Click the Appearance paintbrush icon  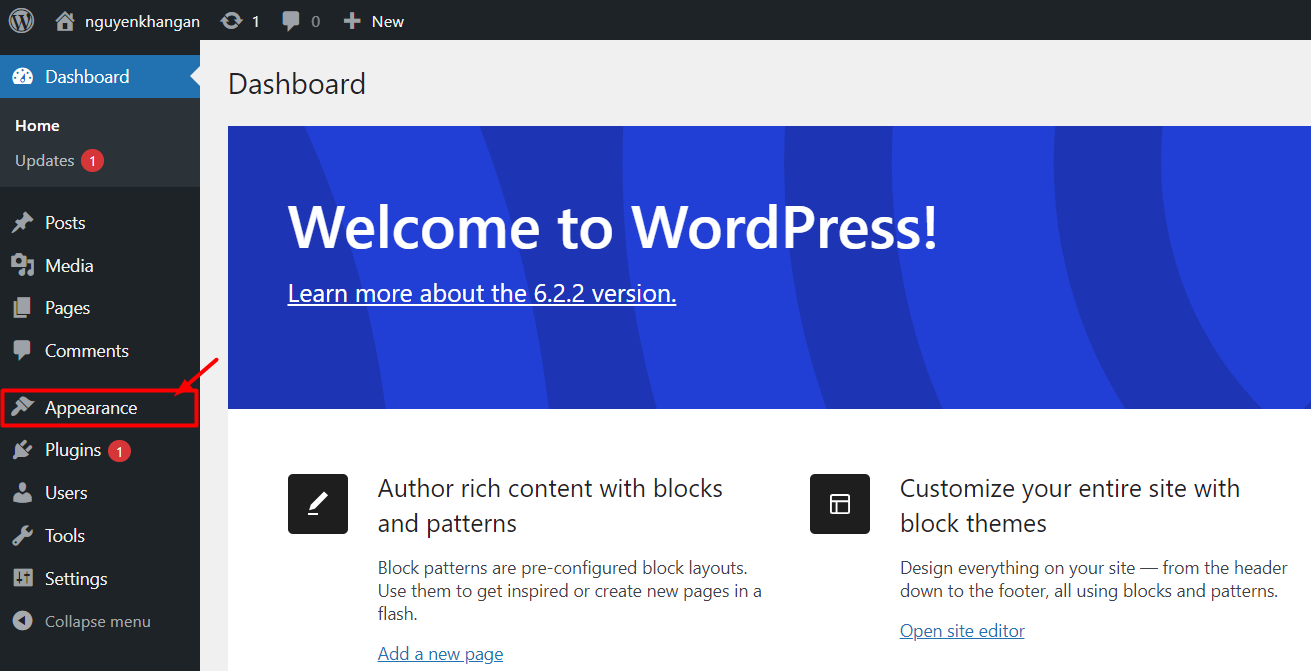(x=22, y=408)
